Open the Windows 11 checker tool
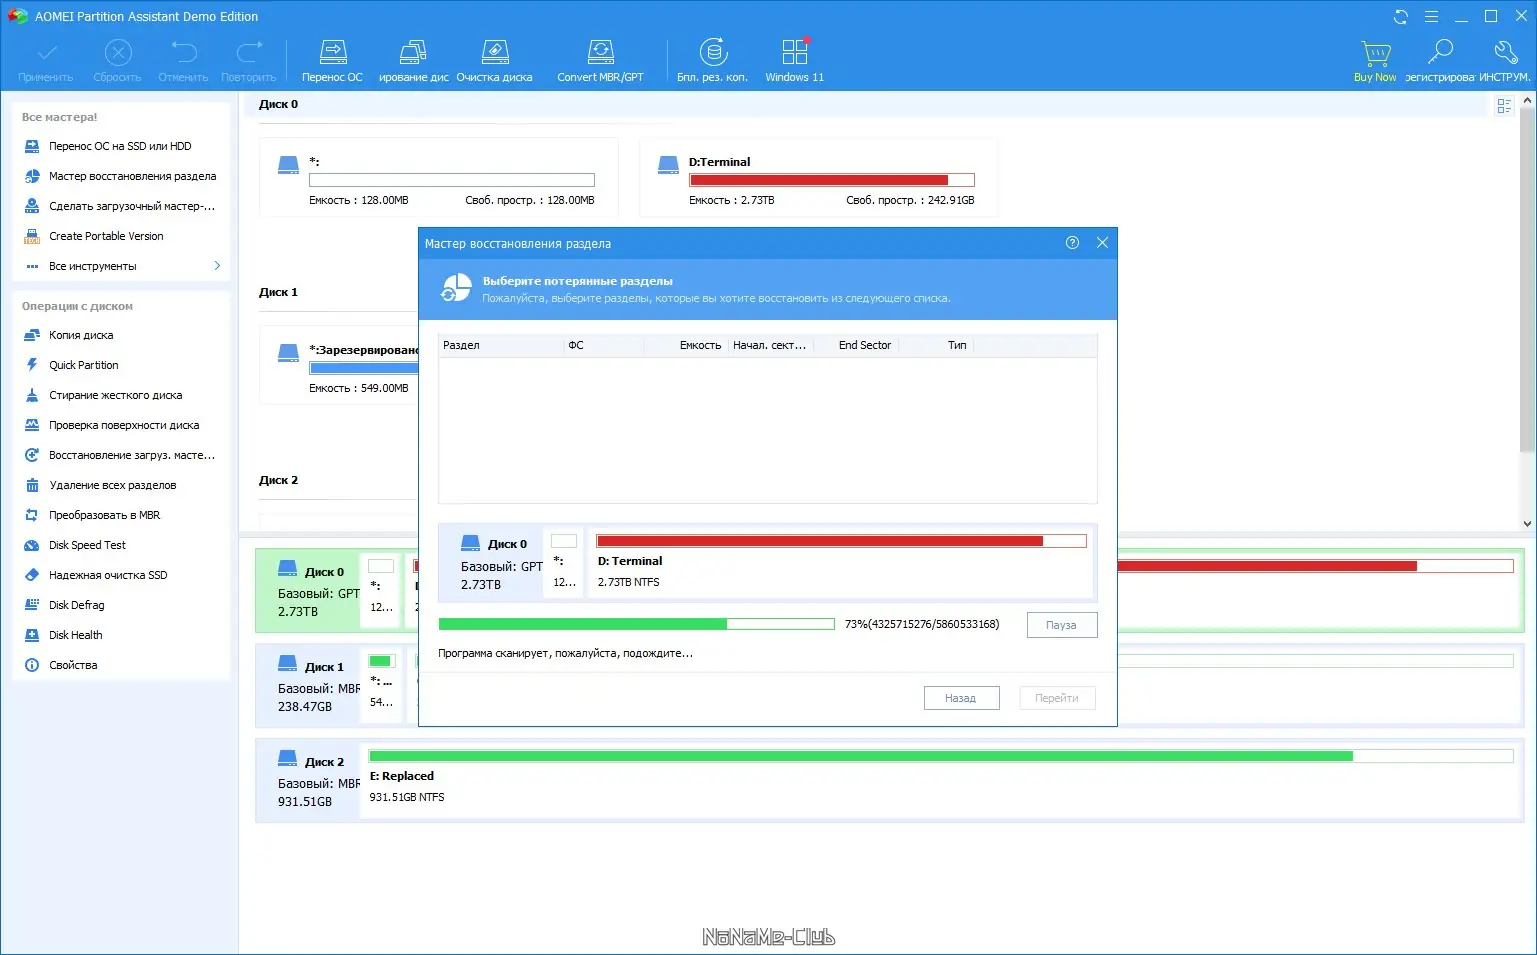Screen dimensions: 1537x955 click(795, 60)
